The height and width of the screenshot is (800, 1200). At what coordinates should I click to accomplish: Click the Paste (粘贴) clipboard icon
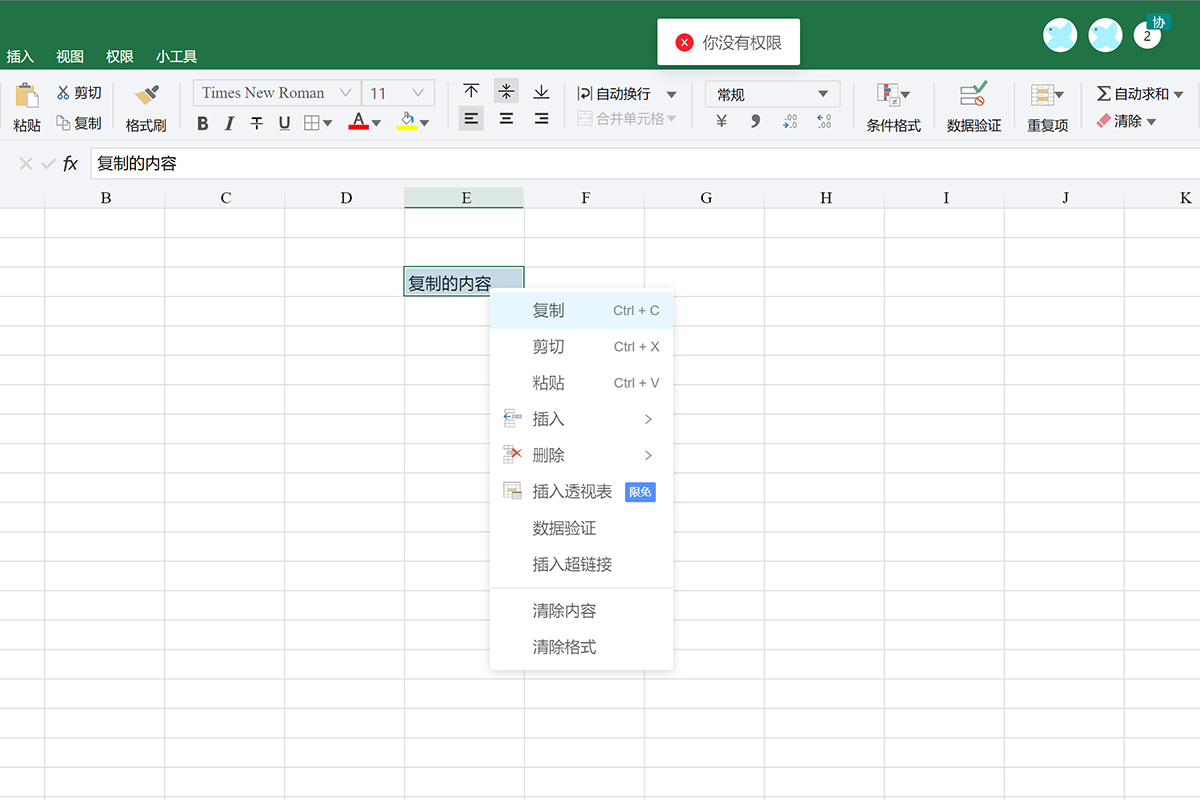(27, 96)
